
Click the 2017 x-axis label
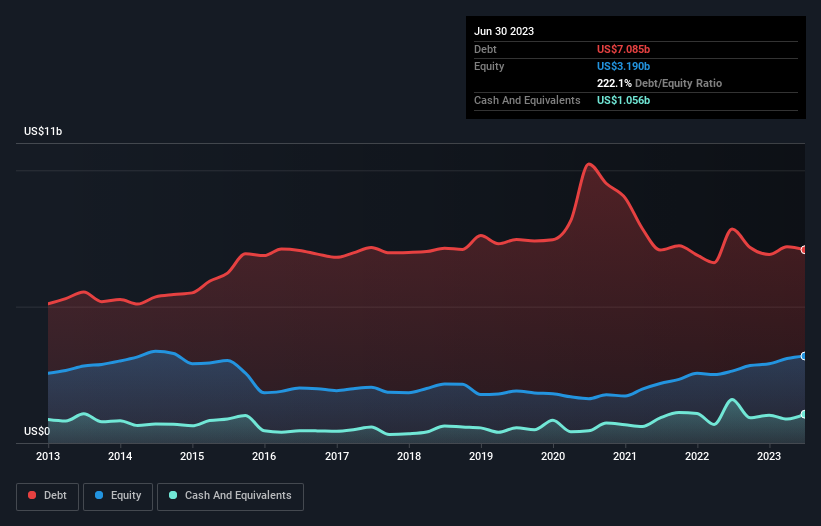click(x=337, y=456)
